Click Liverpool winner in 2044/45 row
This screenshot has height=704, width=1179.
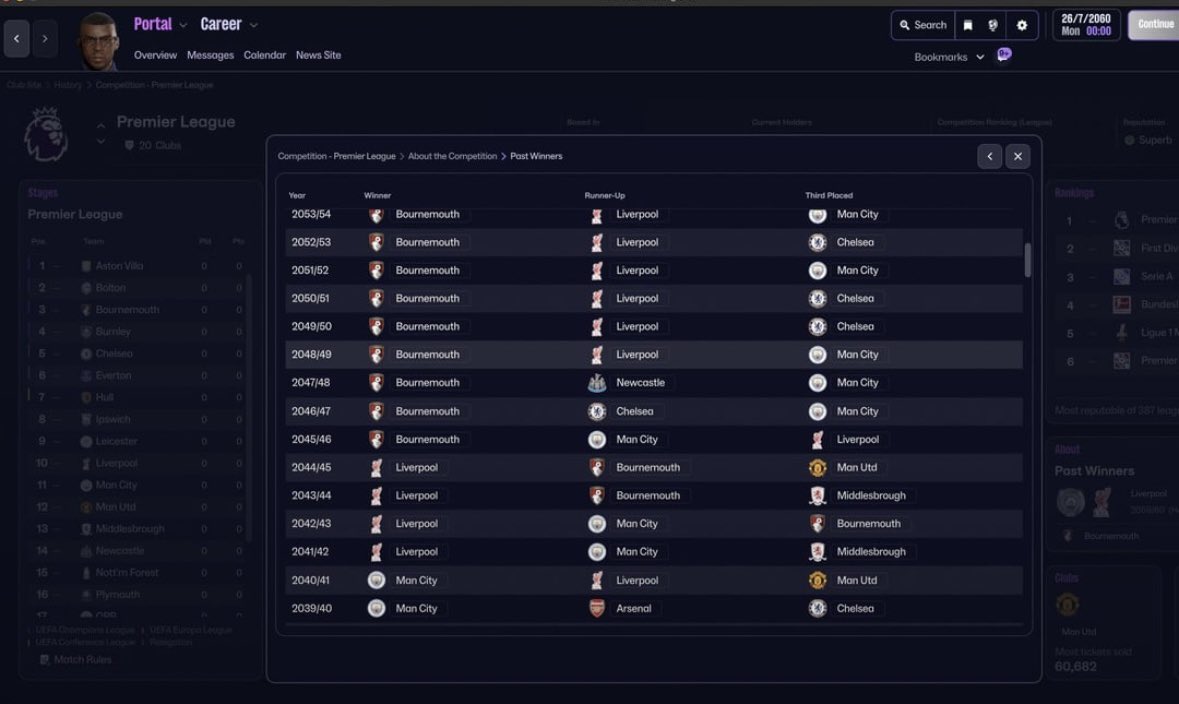pos(417,467)
